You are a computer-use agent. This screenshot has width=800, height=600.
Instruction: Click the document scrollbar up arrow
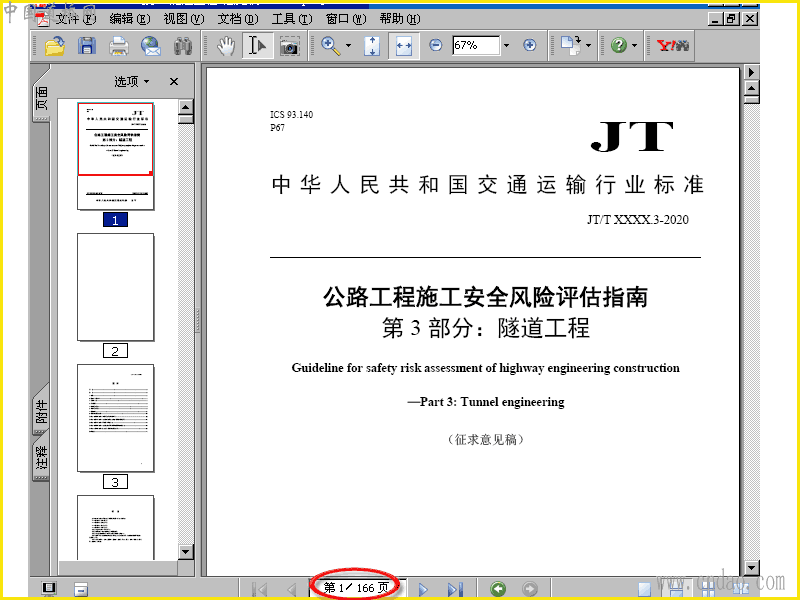pyautogui.click(x=752, y=88)
